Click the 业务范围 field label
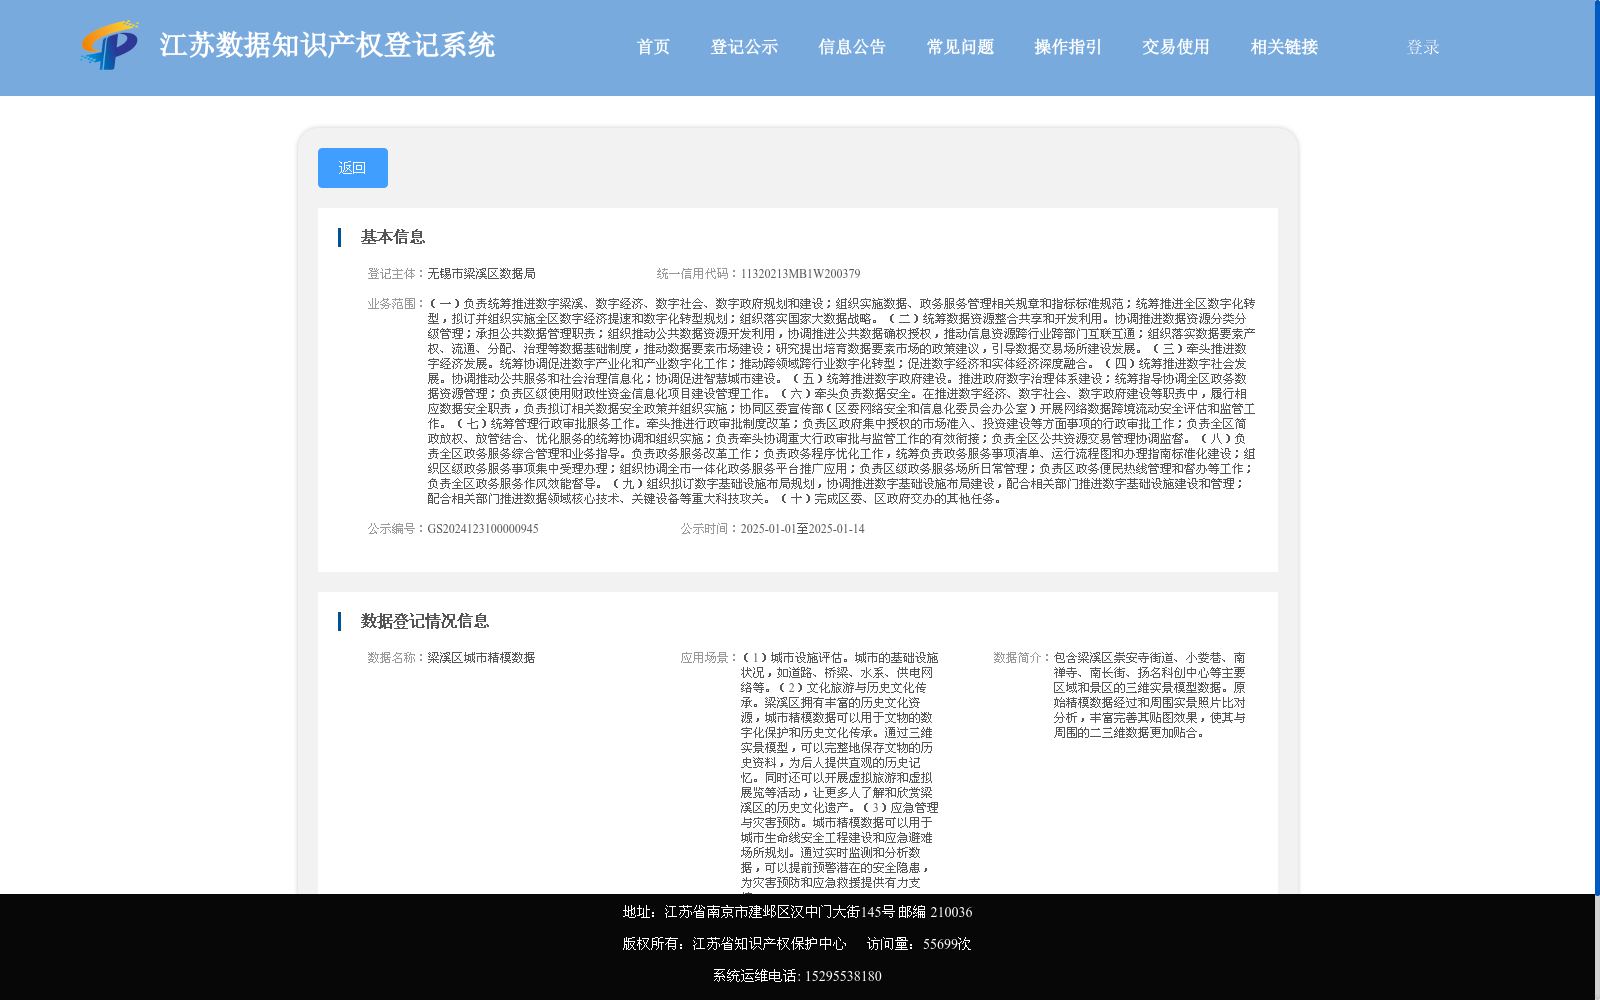The image size is (1600, 1000). tap(397, 304)
